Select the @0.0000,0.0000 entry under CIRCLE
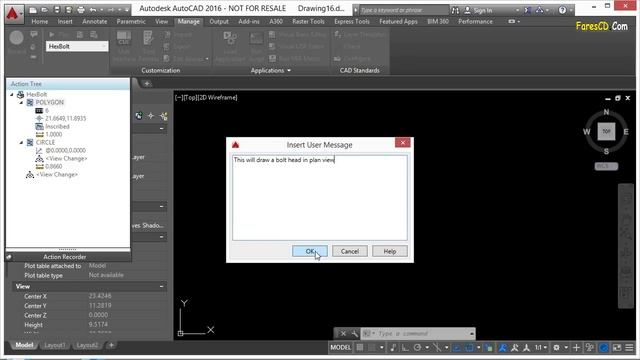Viewport: 640px width, 360px height. tap(65, 151)
